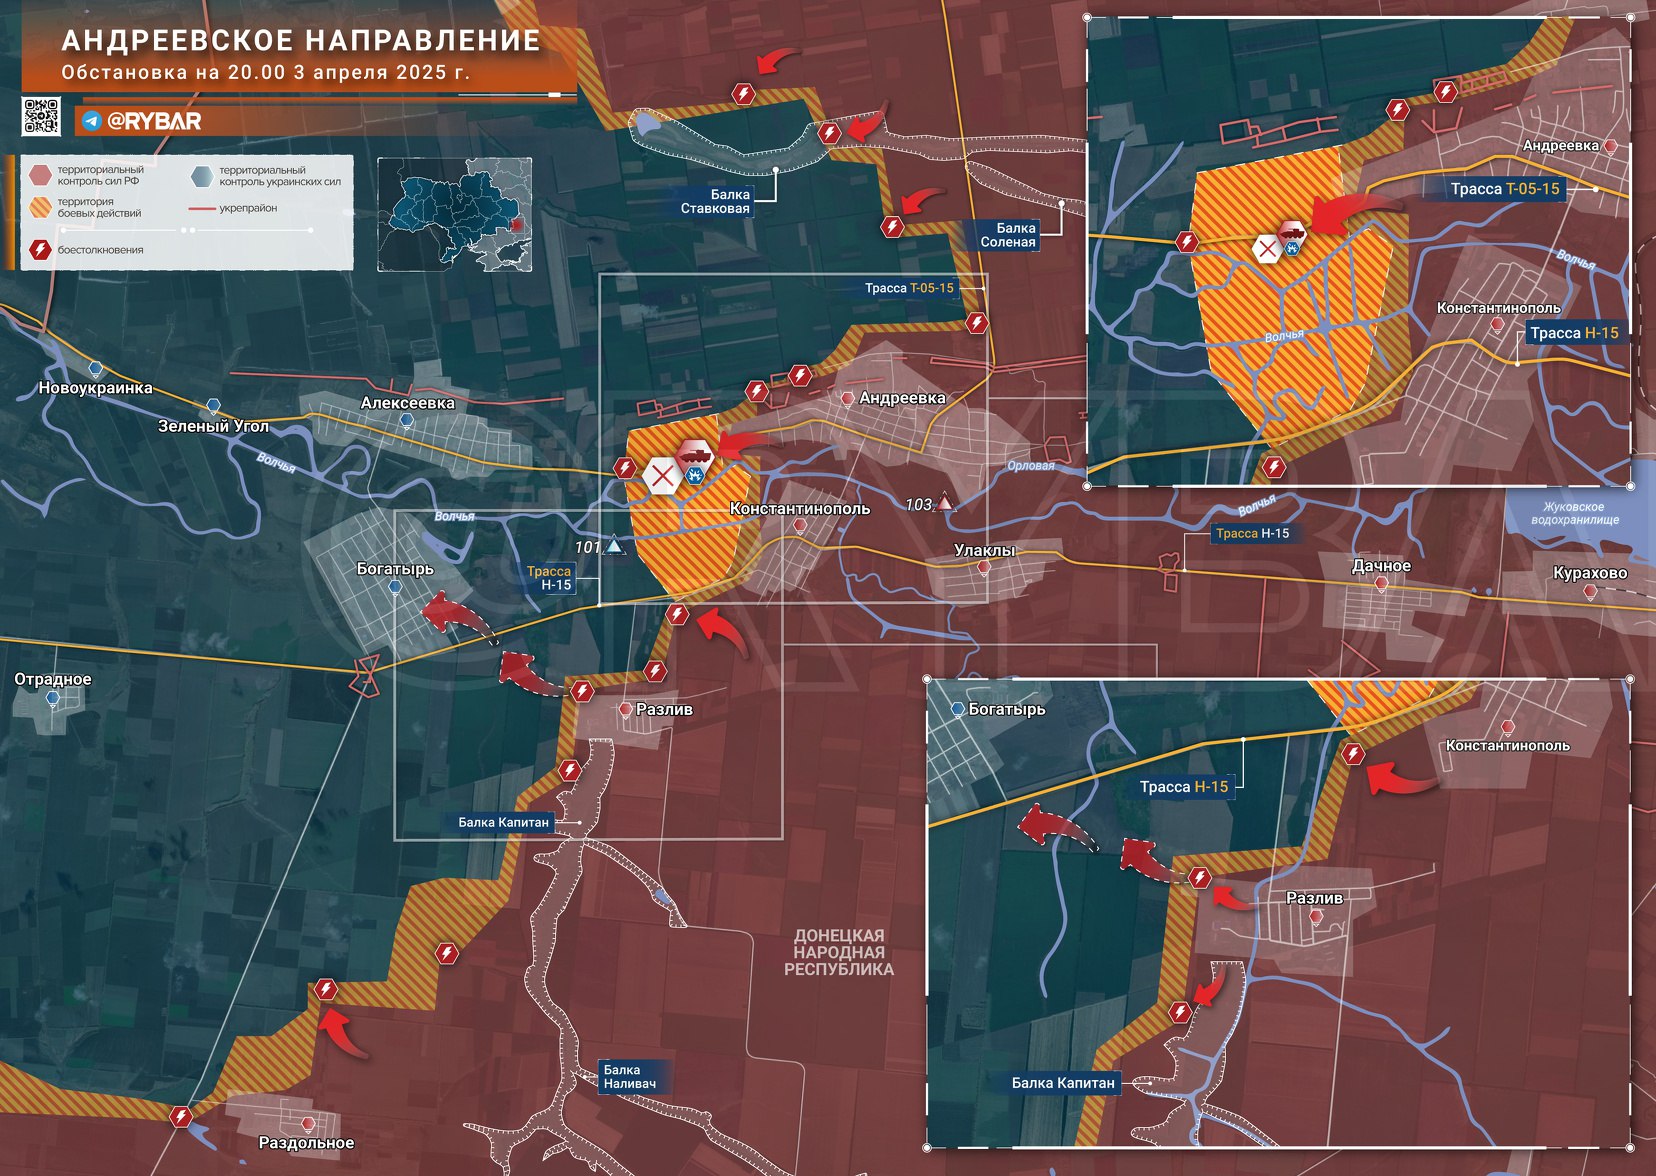The image size is (1656, 1176).
Task: Click the Балка Ставковая label
Action: 715,201
